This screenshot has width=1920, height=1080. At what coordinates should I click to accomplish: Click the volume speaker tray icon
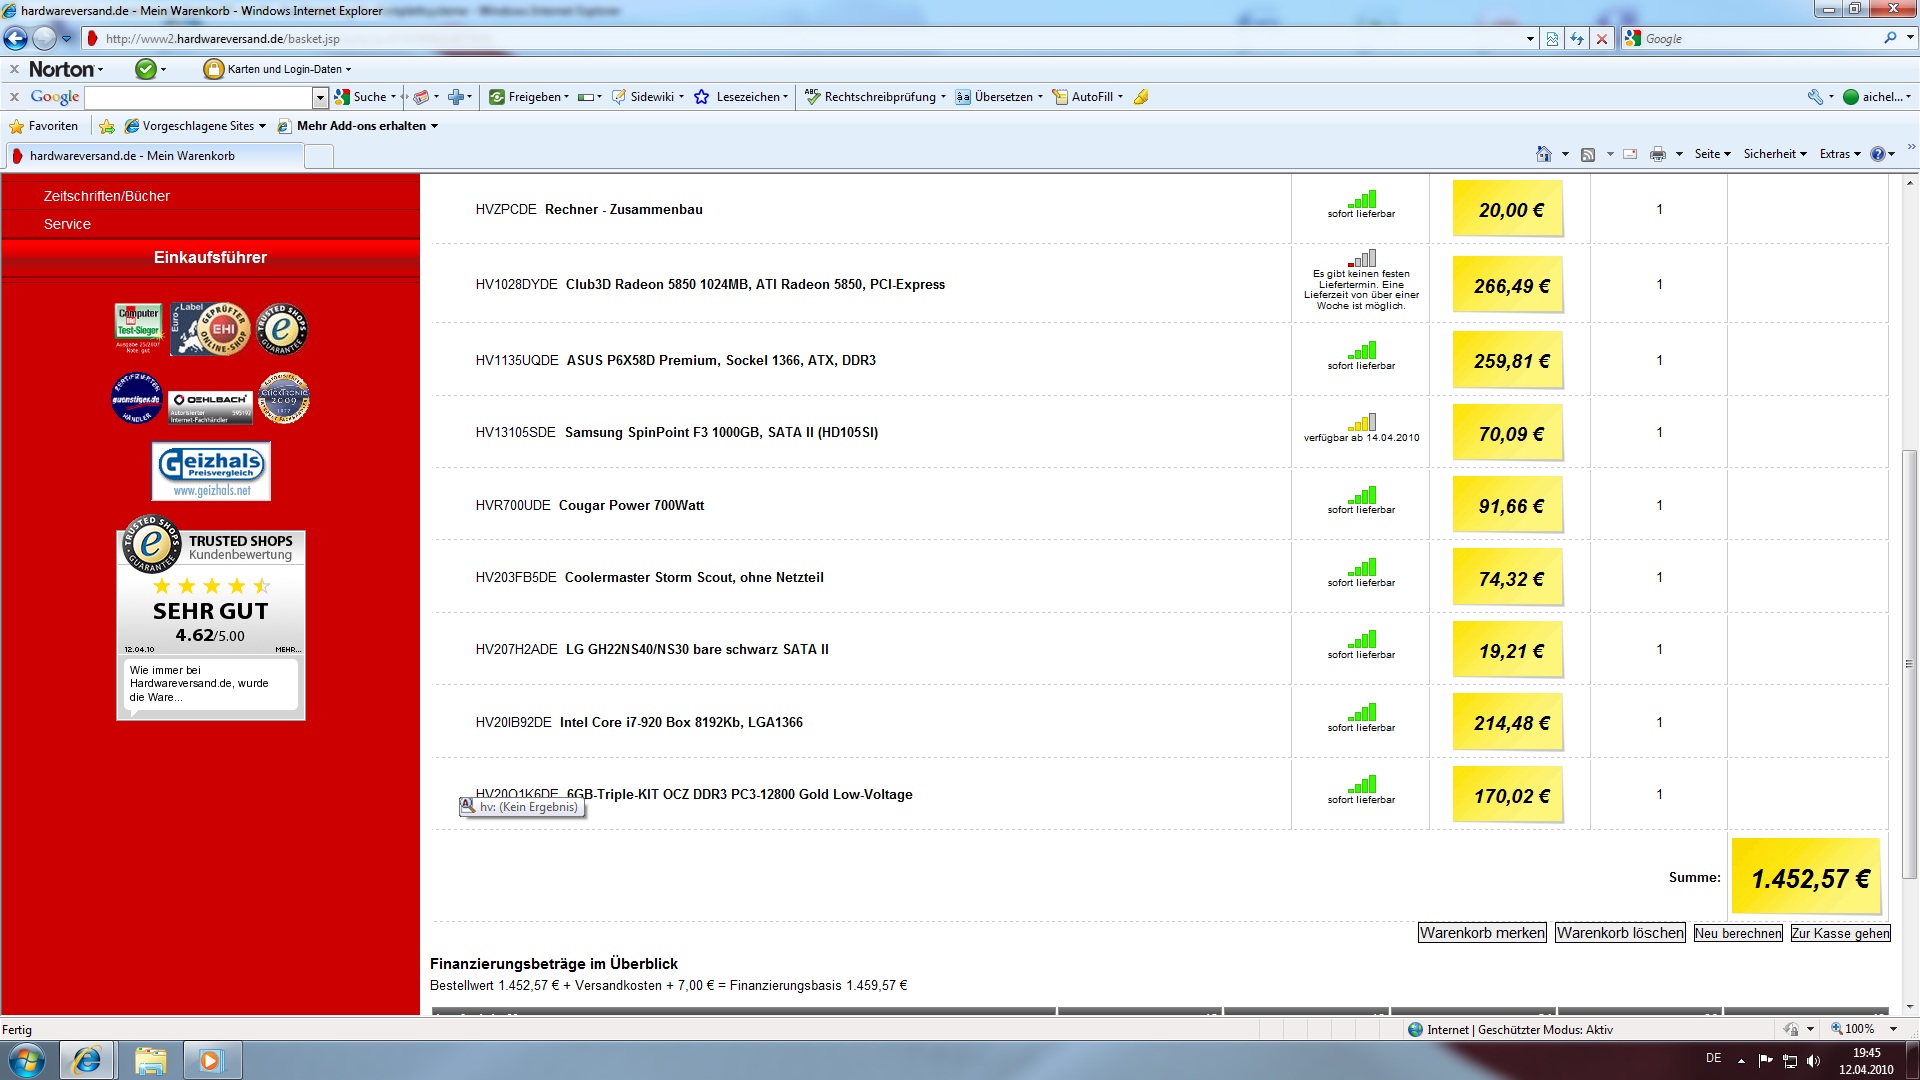(1814, 1060)
